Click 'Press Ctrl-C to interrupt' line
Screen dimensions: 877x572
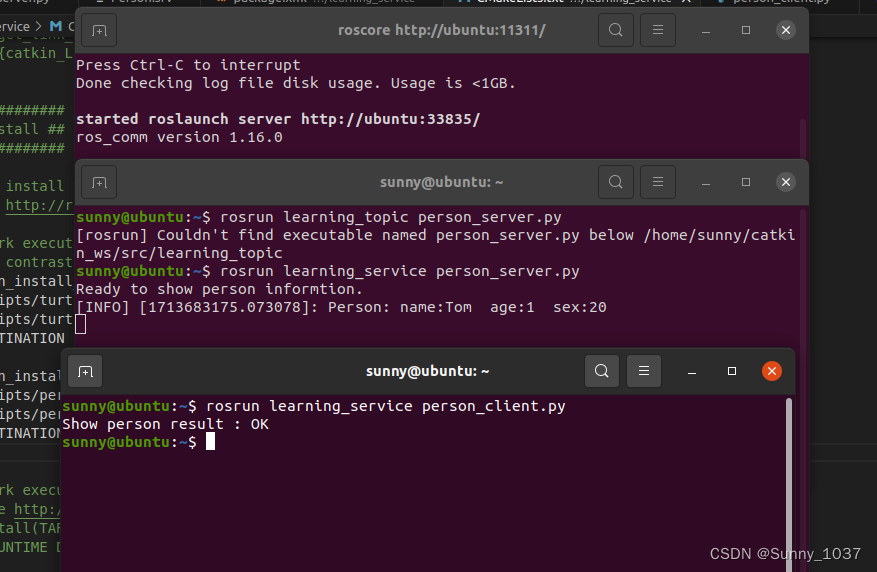[188, 65]
